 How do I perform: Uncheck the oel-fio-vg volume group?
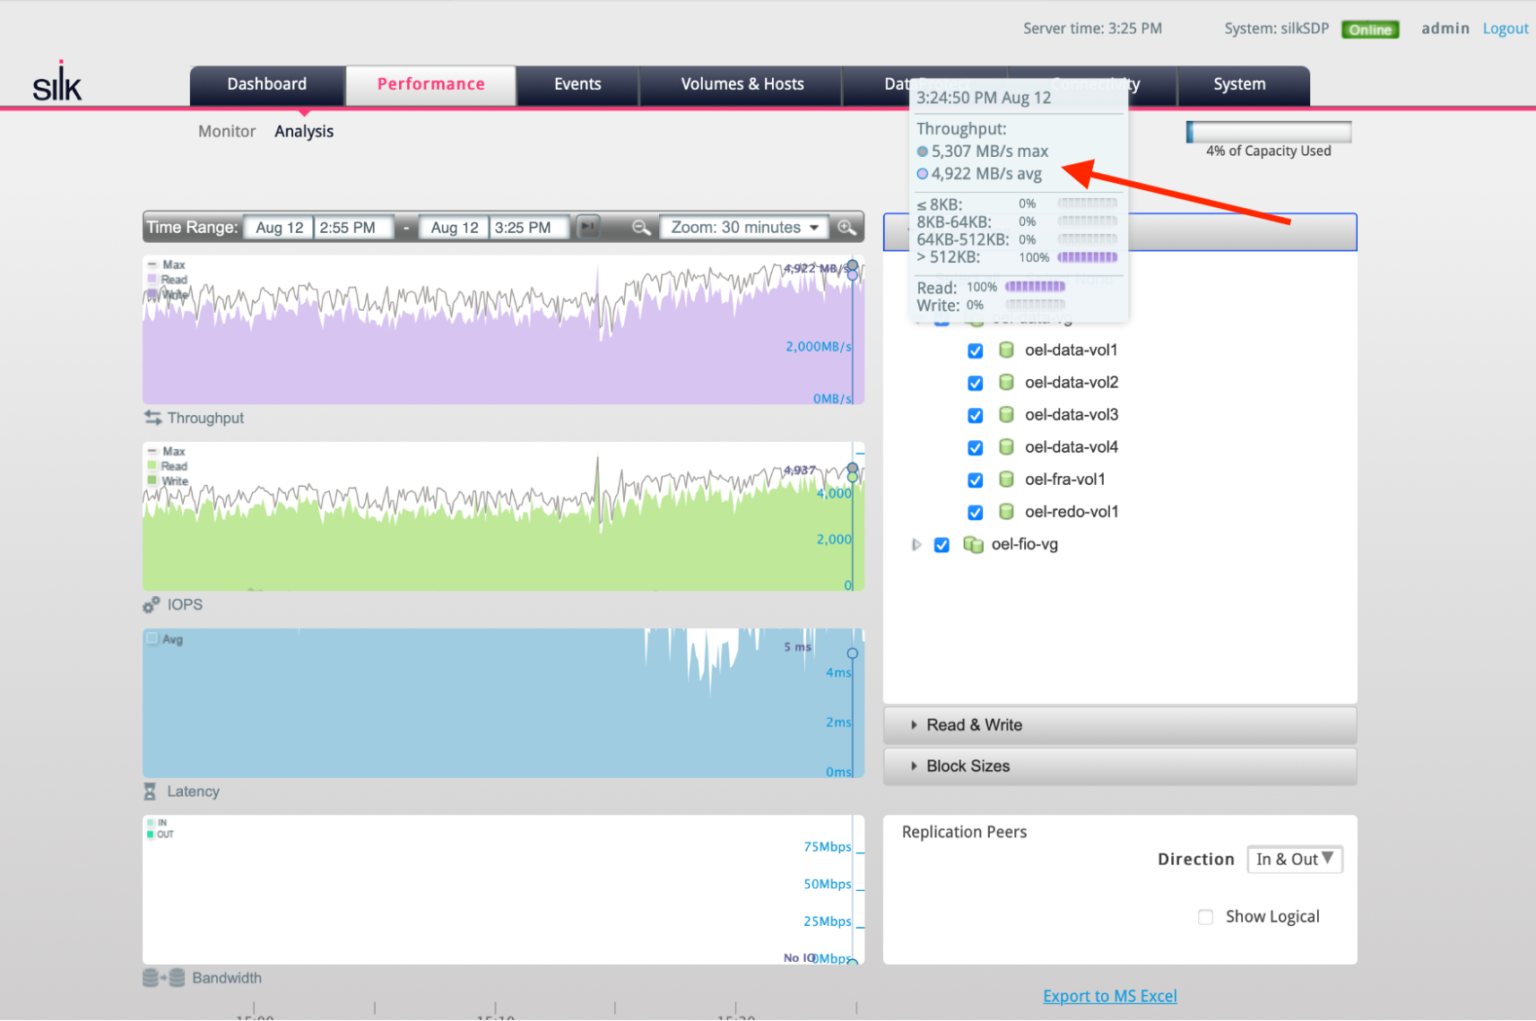(941, 545)
